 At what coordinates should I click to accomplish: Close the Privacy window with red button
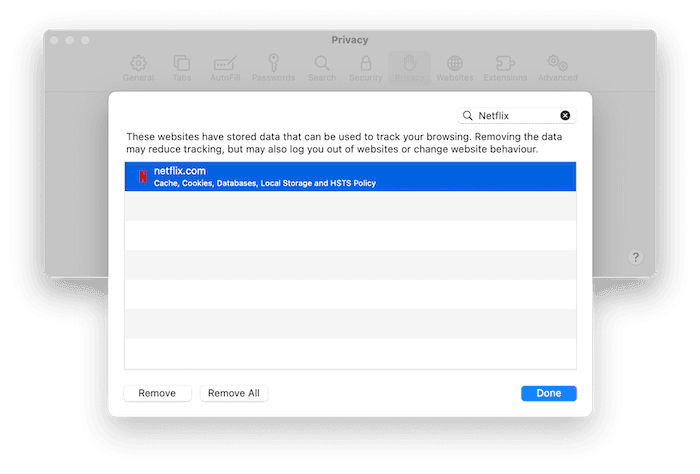[x=54, y=40]
